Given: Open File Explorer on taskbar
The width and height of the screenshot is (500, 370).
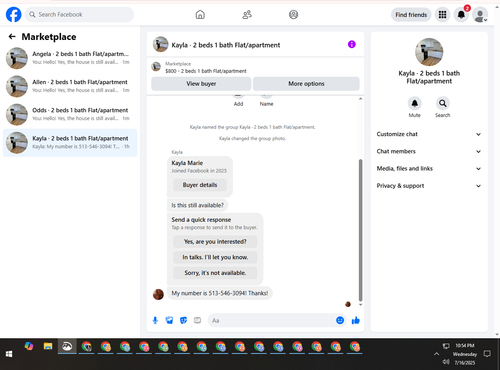Looking at the screenshot, I should pyautogui.click(x=48, y=346).
